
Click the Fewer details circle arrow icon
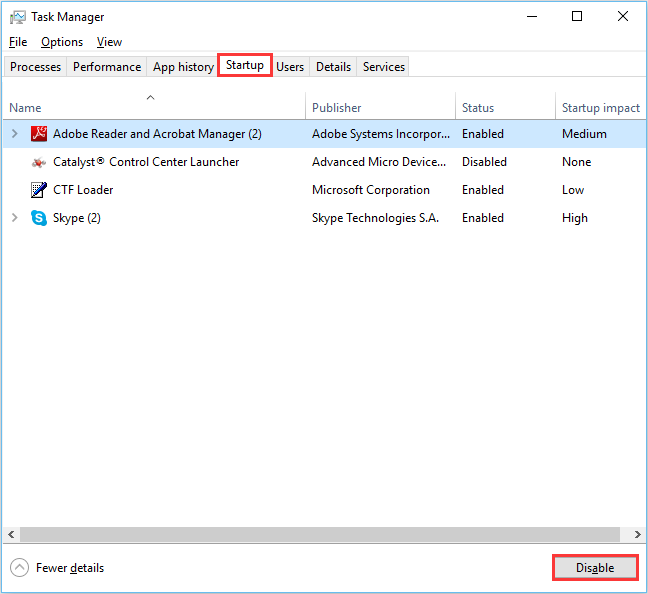(x=19, y=568)
